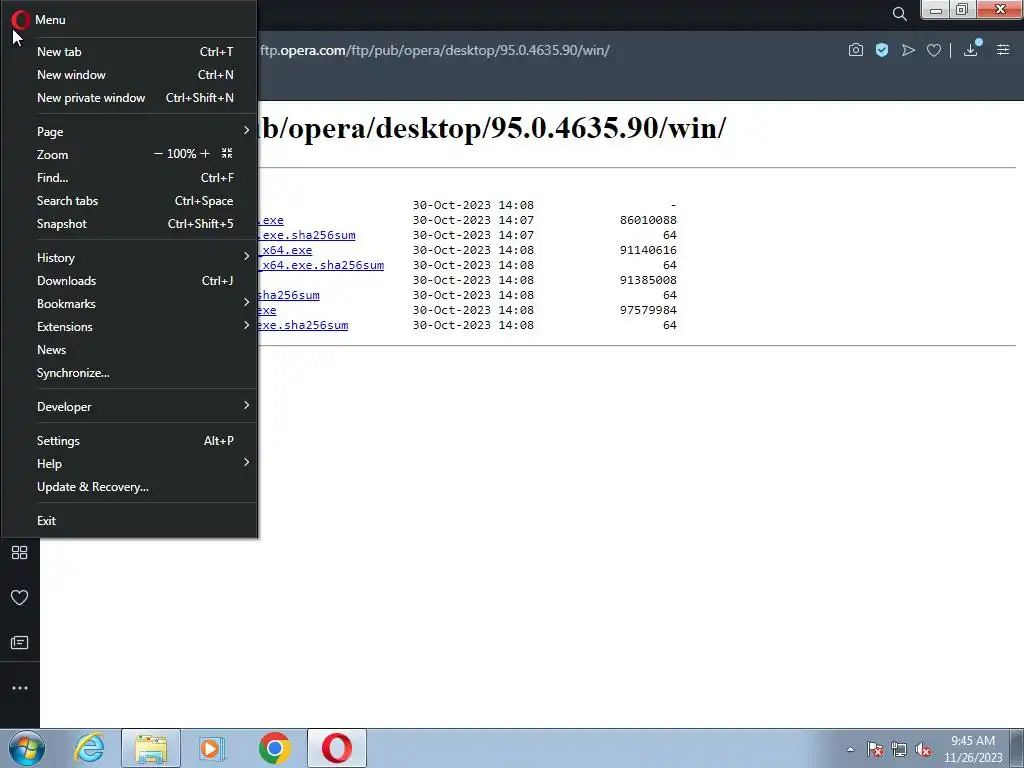Screen dimensions: 1024x768
Task: Choose New private window
Action: pyautogui.click(x=130, y=98)
